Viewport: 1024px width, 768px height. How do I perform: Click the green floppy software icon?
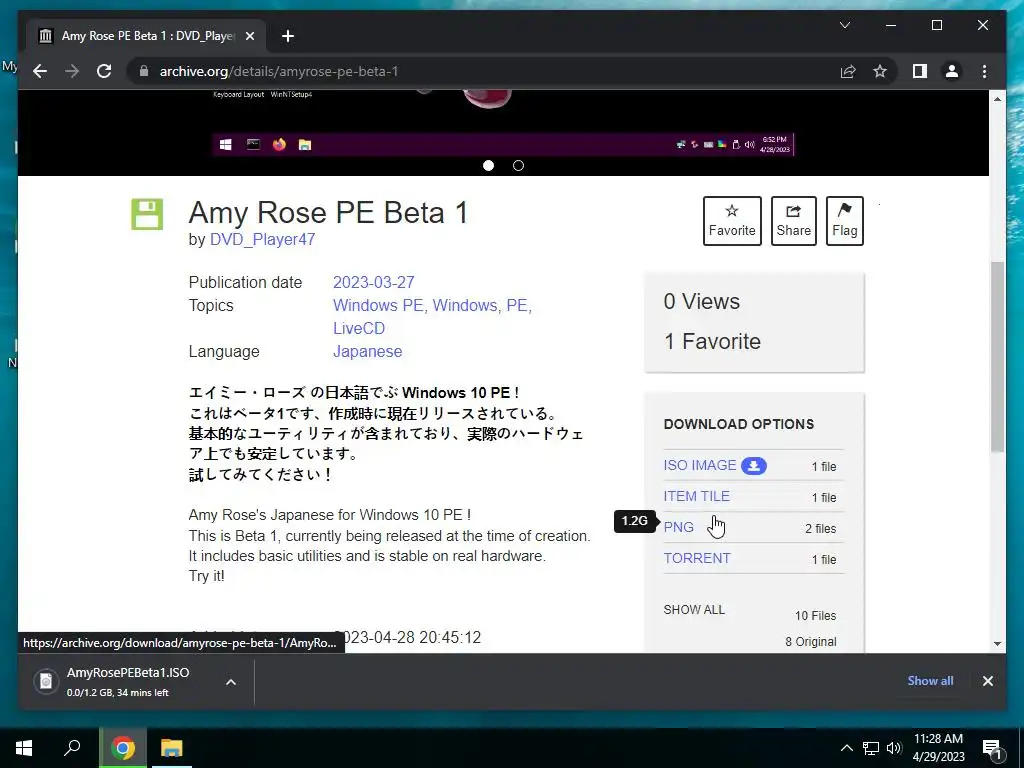point(147,214)
